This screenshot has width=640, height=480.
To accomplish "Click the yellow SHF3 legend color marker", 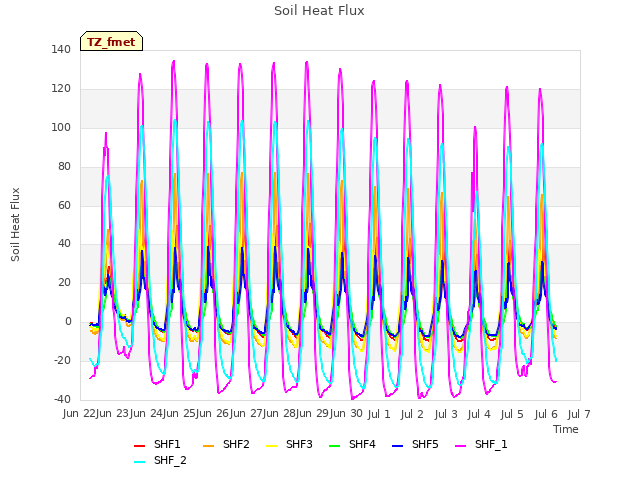I will [271, 446].
